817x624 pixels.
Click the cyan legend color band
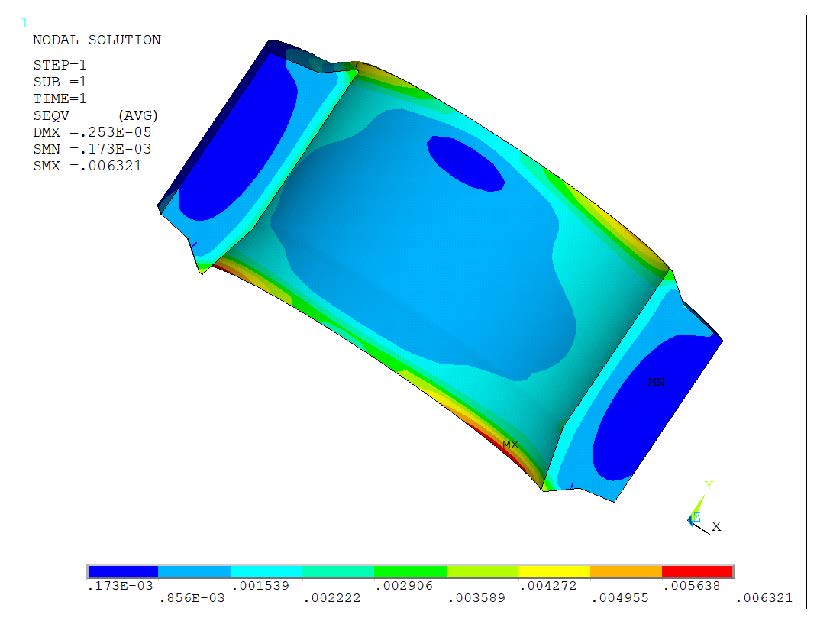pos(267,572)
